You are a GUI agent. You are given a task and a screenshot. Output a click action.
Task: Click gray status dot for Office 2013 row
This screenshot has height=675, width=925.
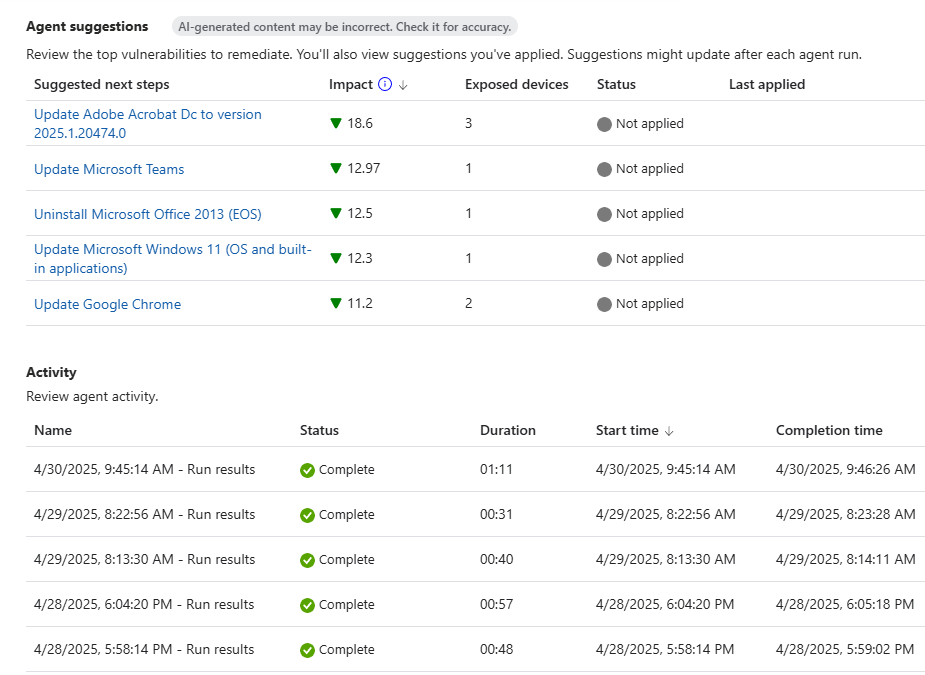(x=604, y=214)
